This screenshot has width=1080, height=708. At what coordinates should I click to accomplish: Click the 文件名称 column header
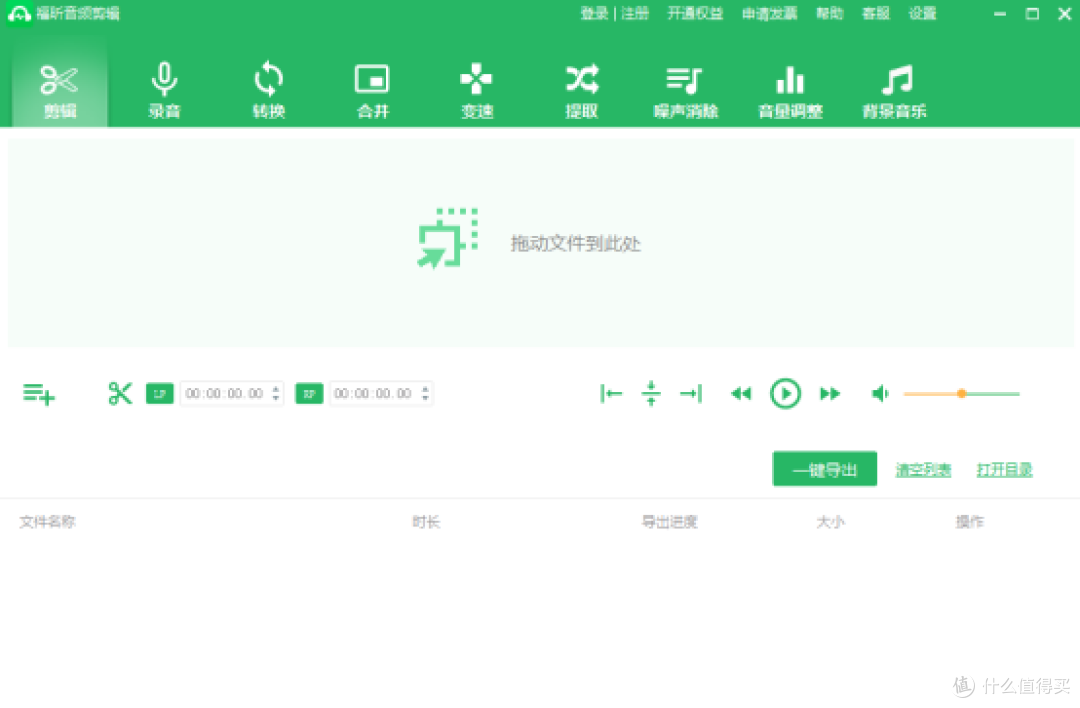coord(47,521)
